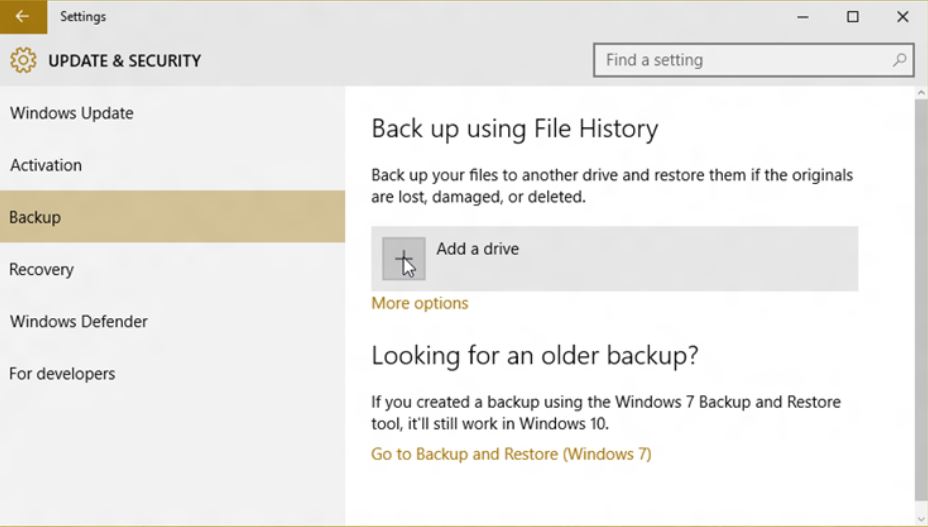Screen dimensions: 928x527
Task: Click the magnifier icon in search box
Action: (900, 60)
